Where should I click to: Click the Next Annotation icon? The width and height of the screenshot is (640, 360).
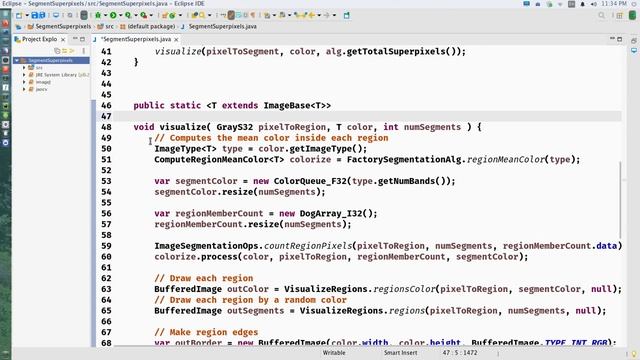pos(267,16)
